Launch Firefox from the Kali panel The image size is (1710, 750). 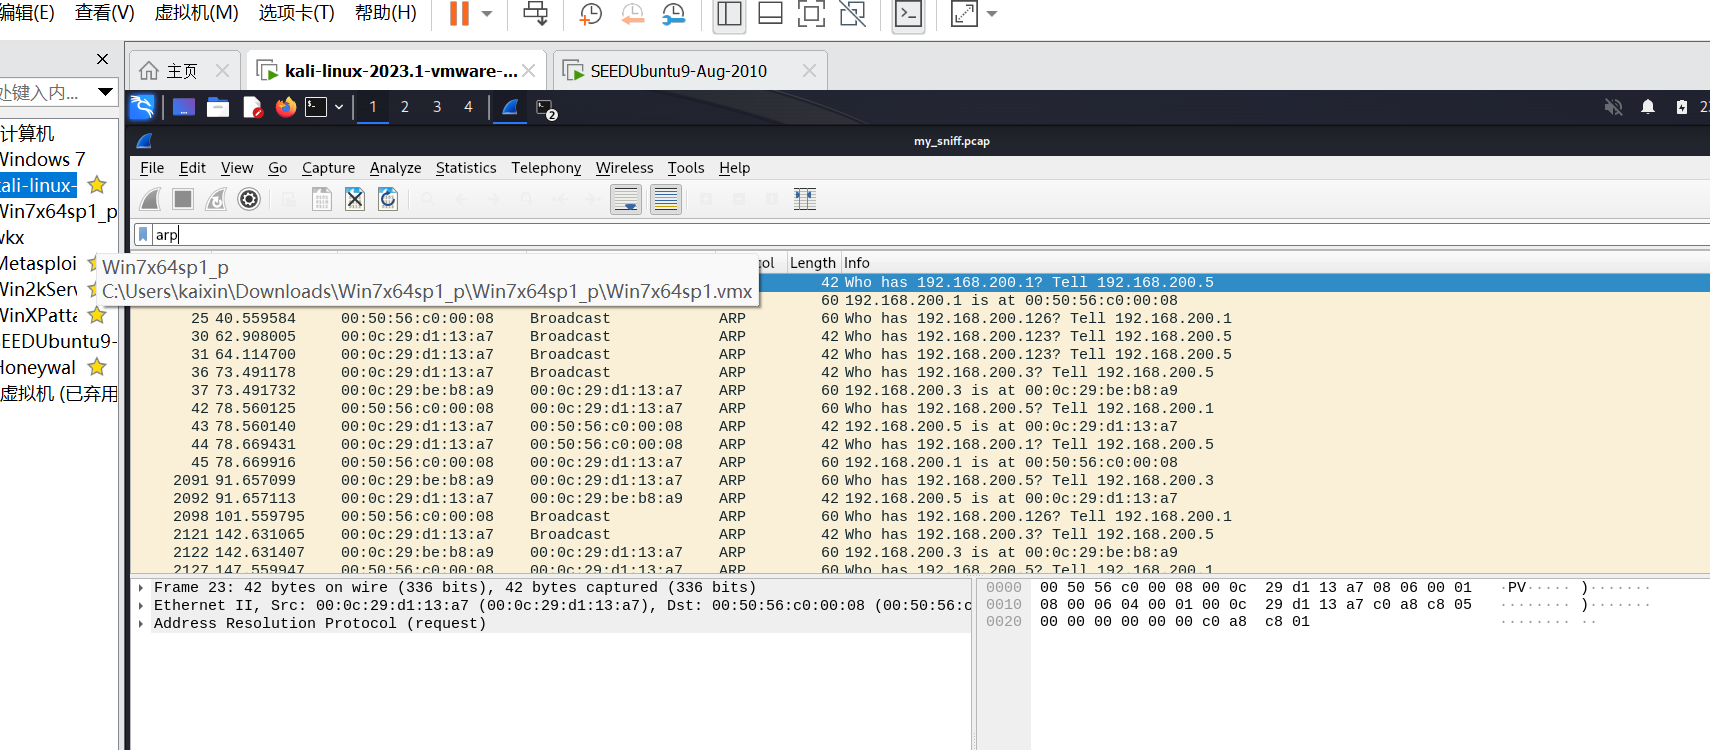pyautogui.click(x=286, y=107)
